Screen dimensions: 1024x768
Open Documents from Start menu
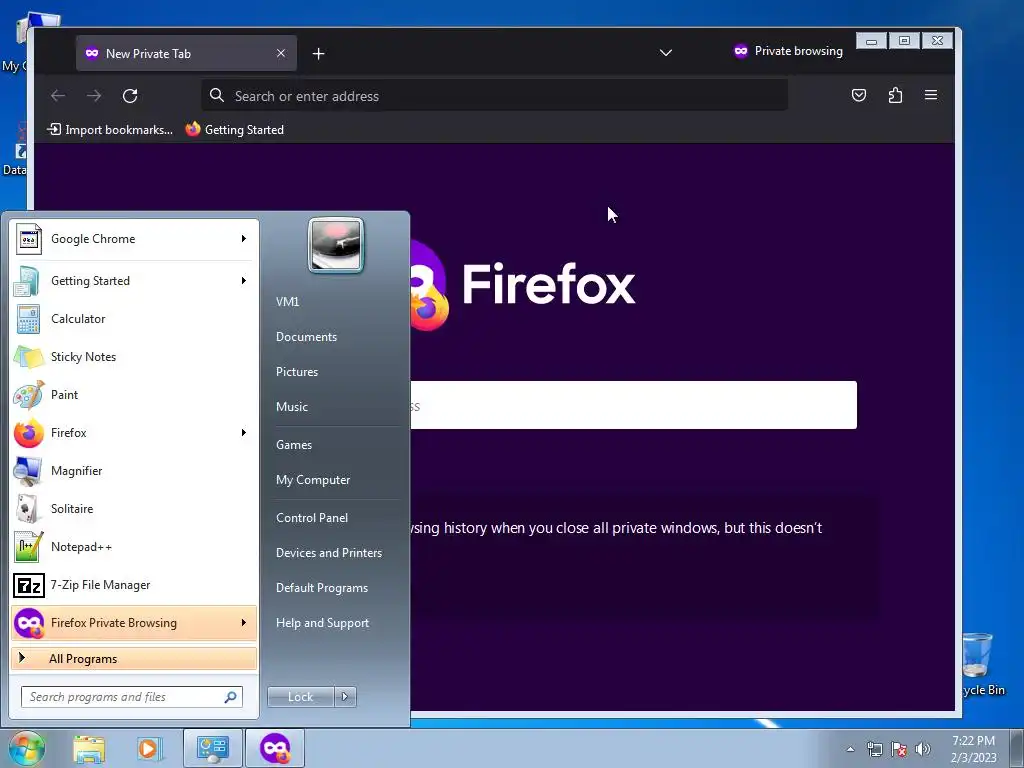click(306, 337)
